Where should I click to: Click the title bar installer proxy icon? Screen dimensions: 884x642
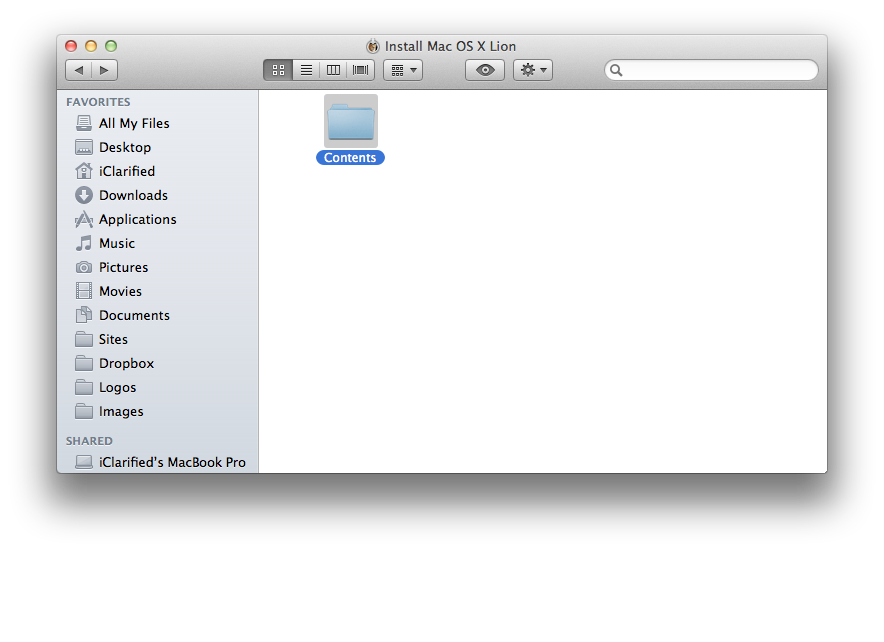point(373,46)
